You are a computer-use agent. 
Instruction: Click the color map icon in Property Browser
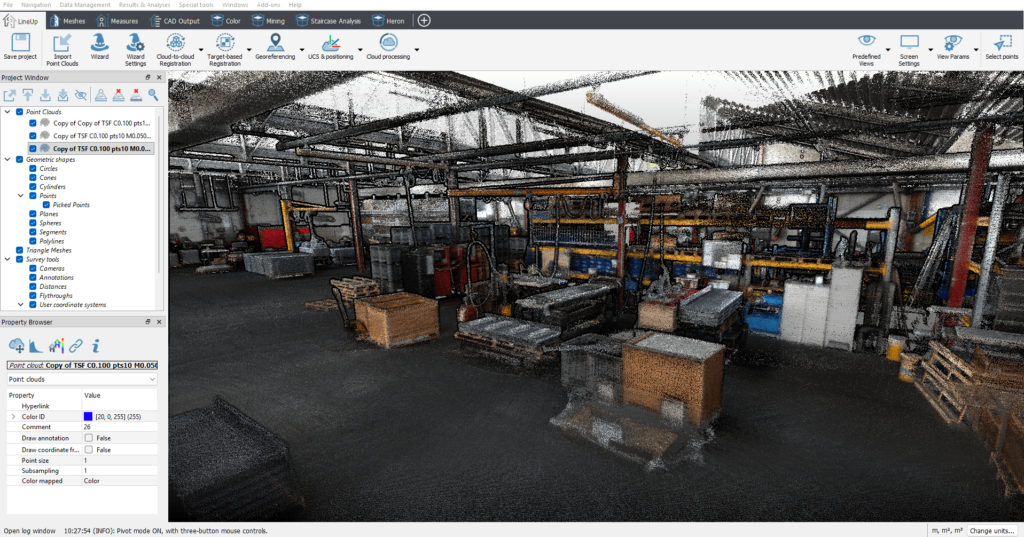tap(56, 346)
